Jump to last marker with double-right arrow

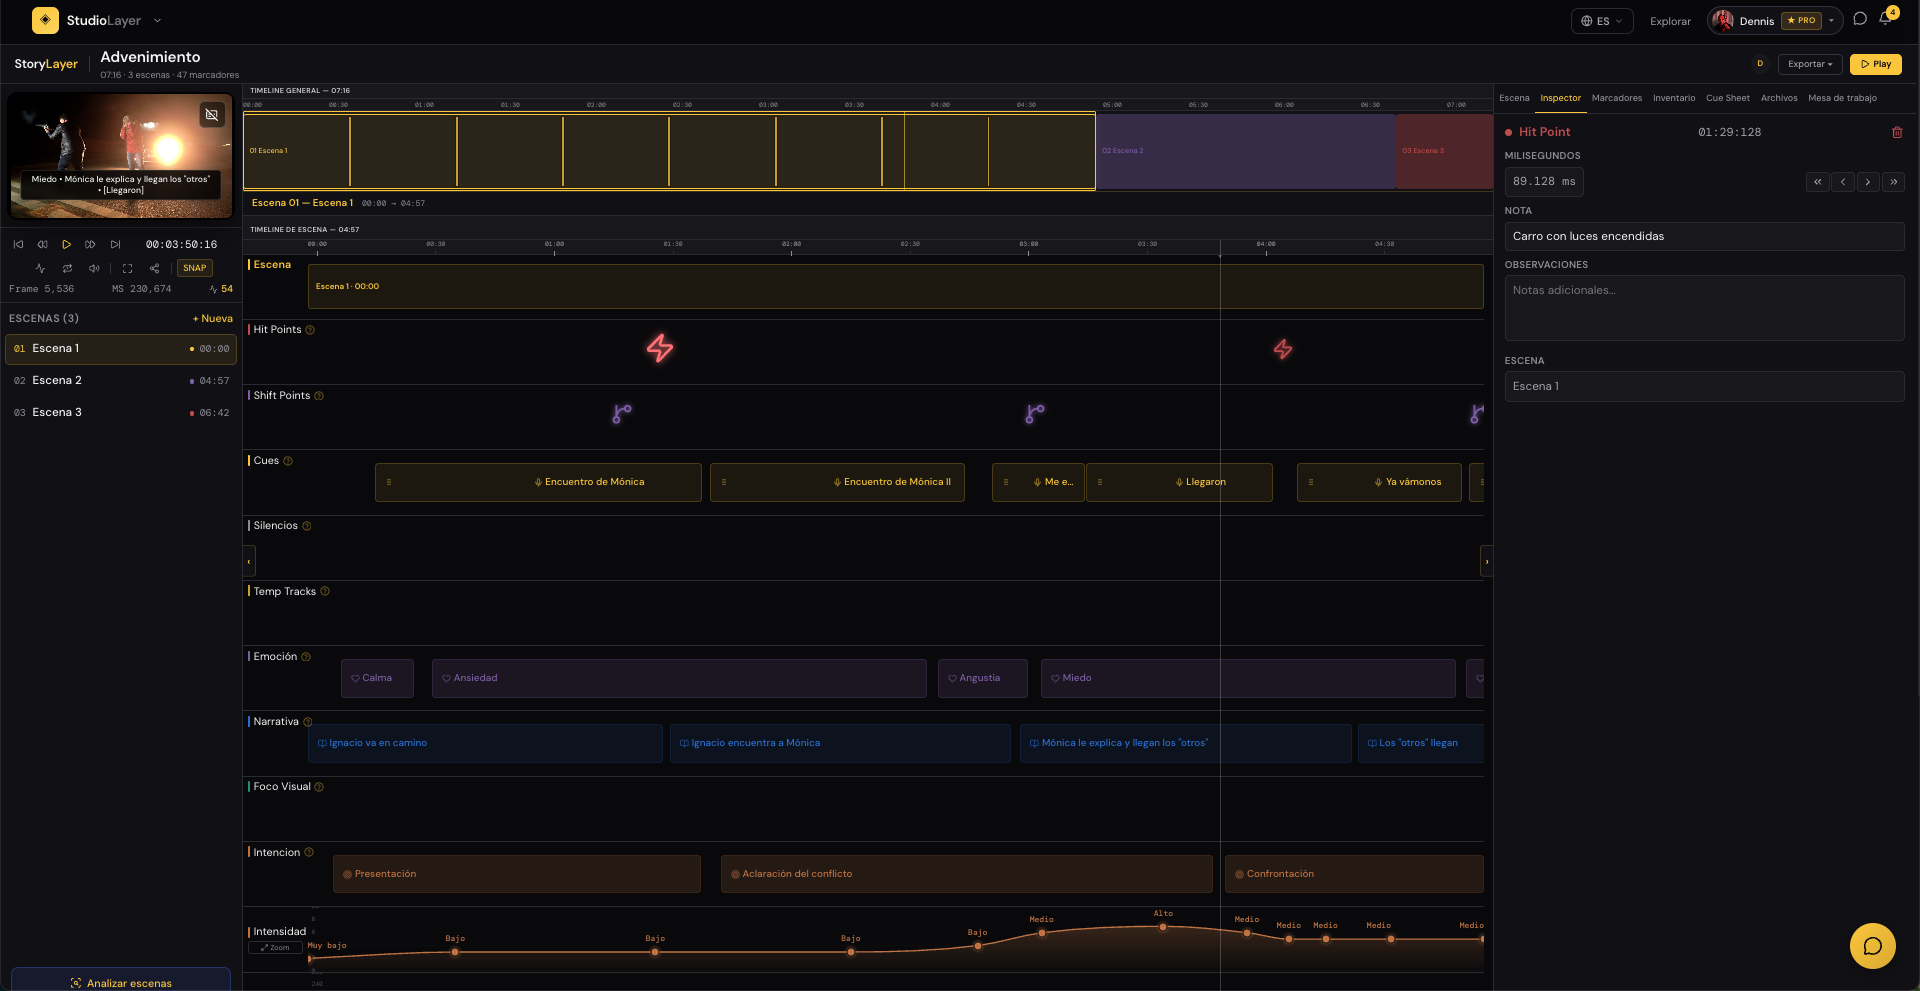tap(1893, 182)
